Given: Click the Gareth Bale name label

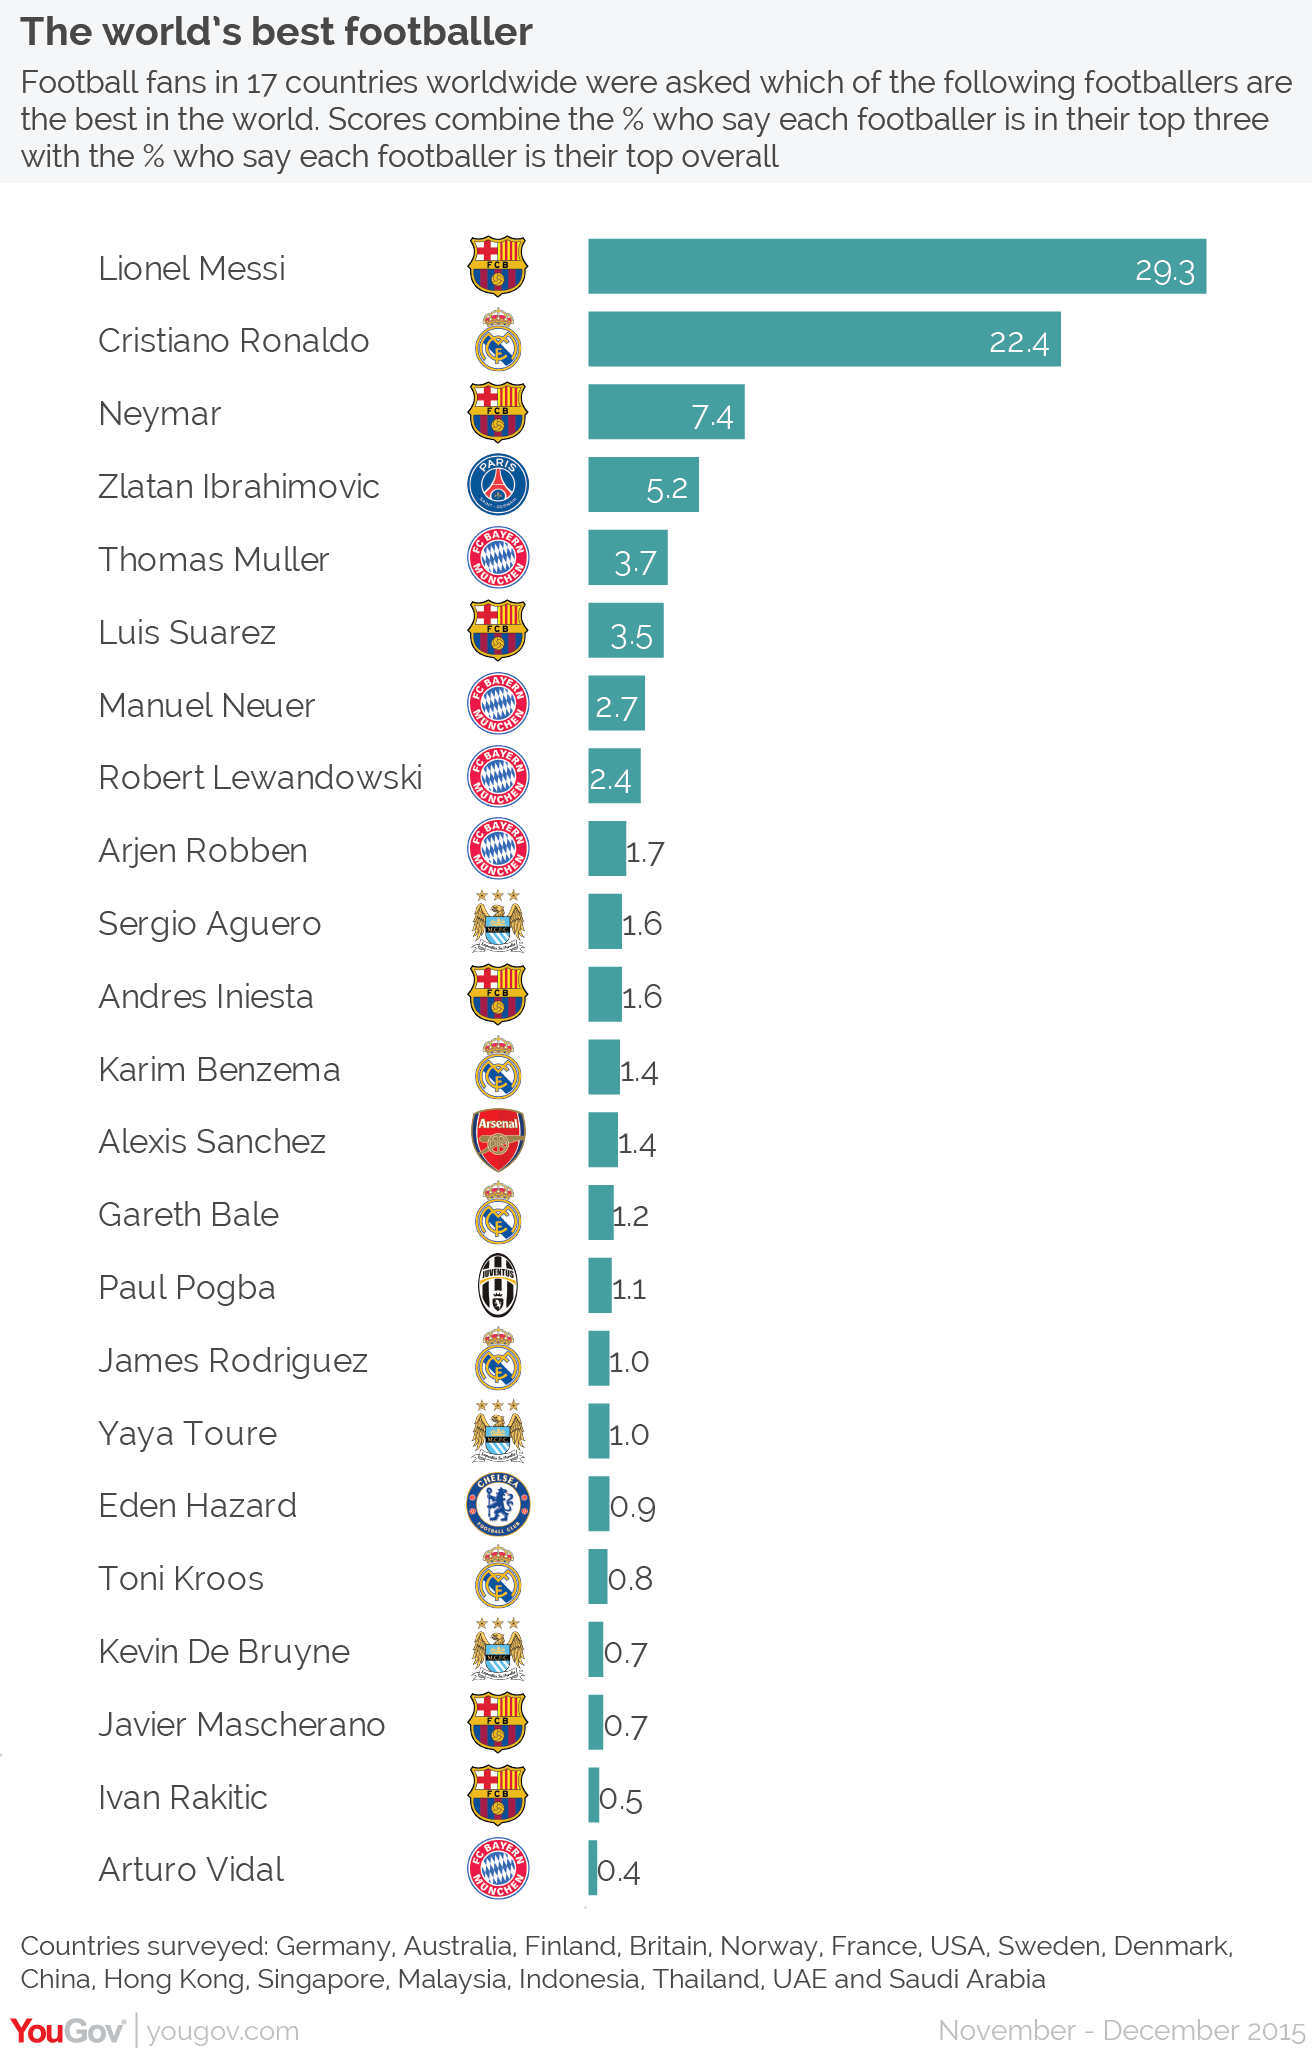Looking at the screenshot, I should (188, 1214).
